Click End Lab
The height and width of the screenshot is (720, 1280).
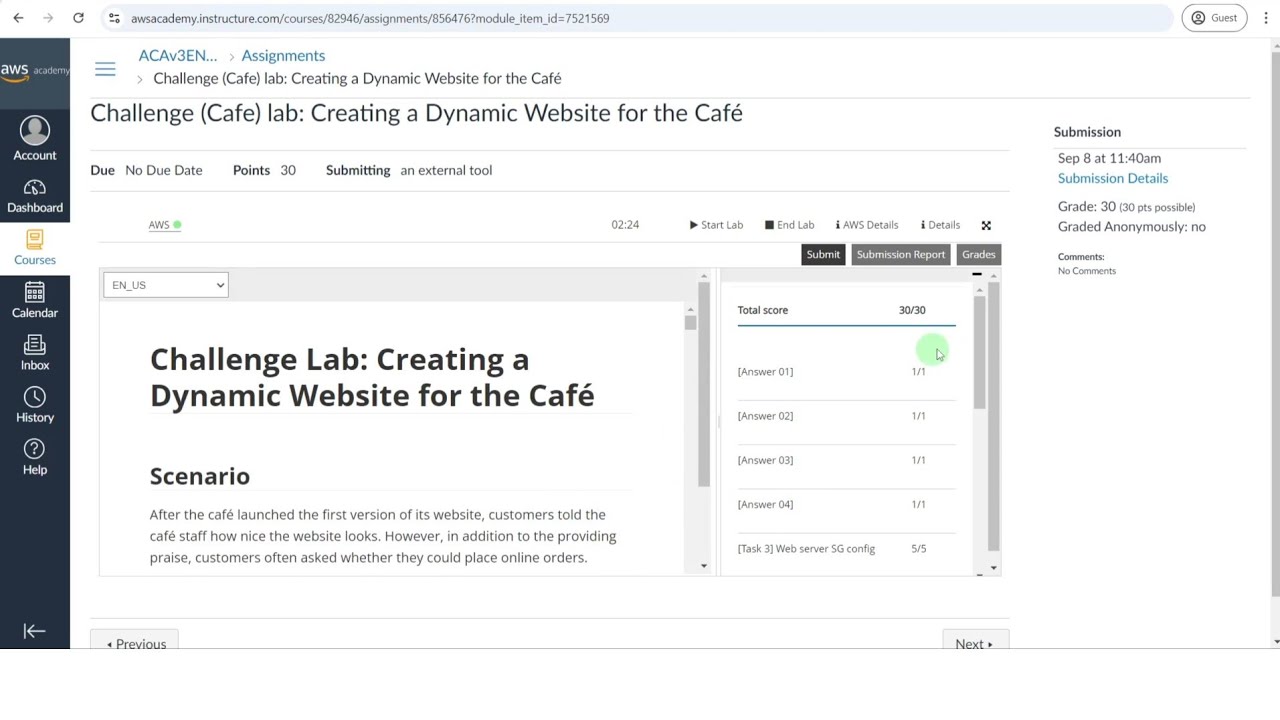[789, 225]
